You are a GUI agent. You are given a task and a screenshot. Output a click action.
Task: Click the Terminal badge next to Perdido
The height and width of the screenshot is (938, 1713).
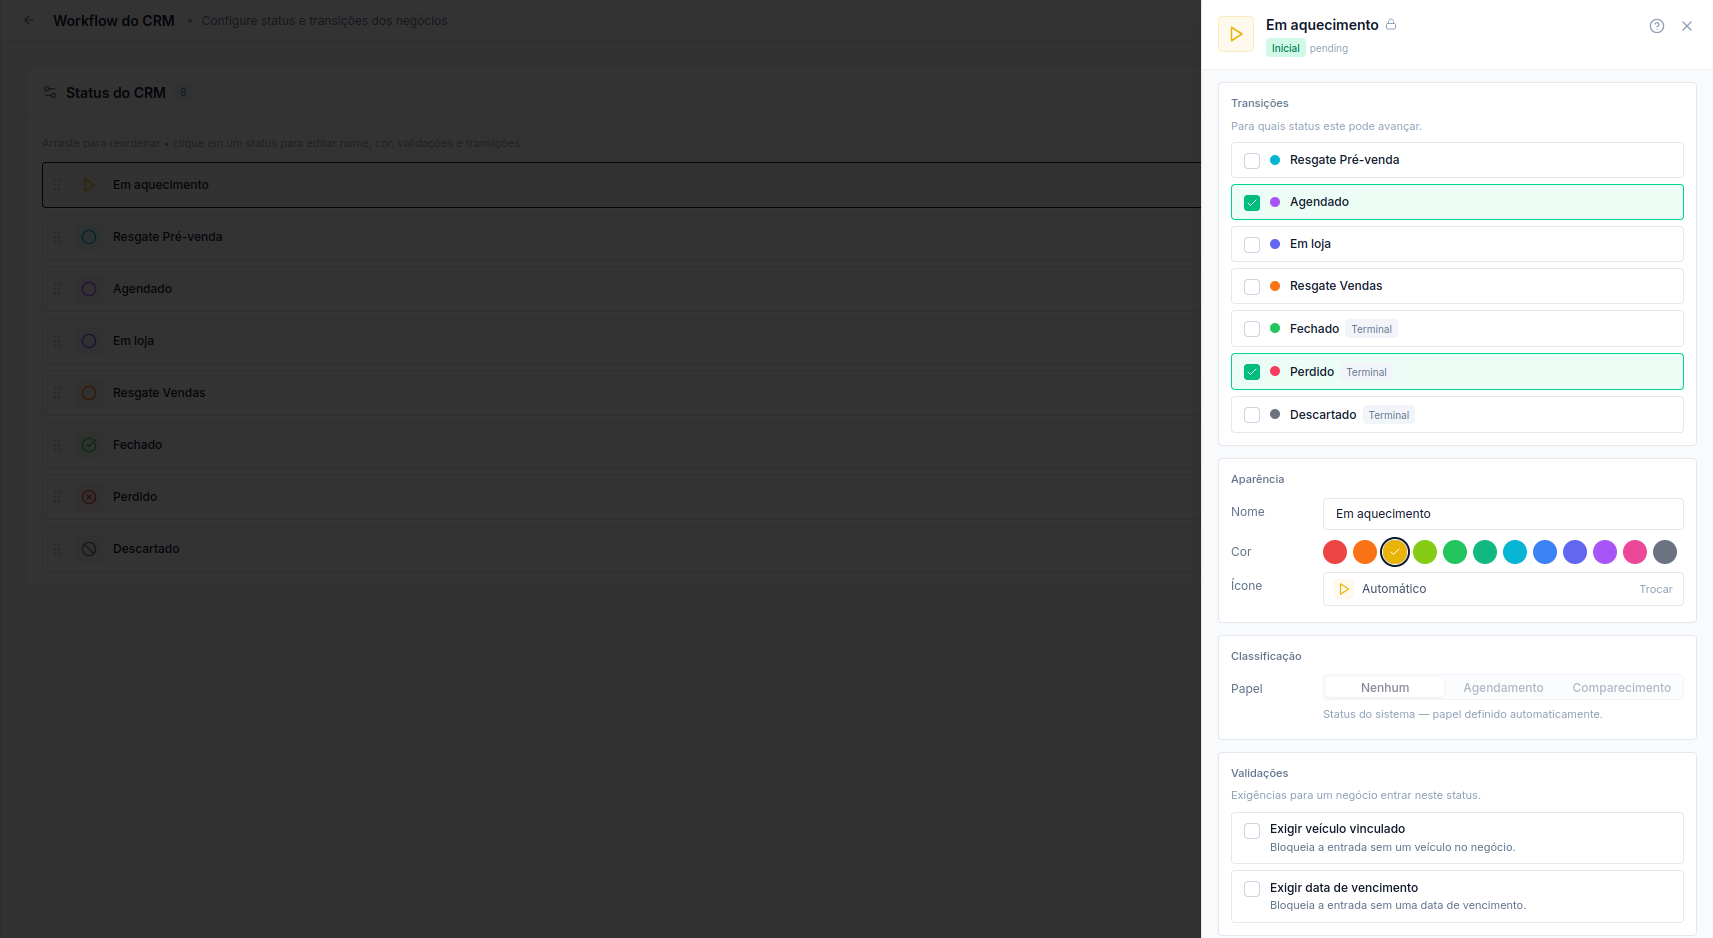point(1366,372)
